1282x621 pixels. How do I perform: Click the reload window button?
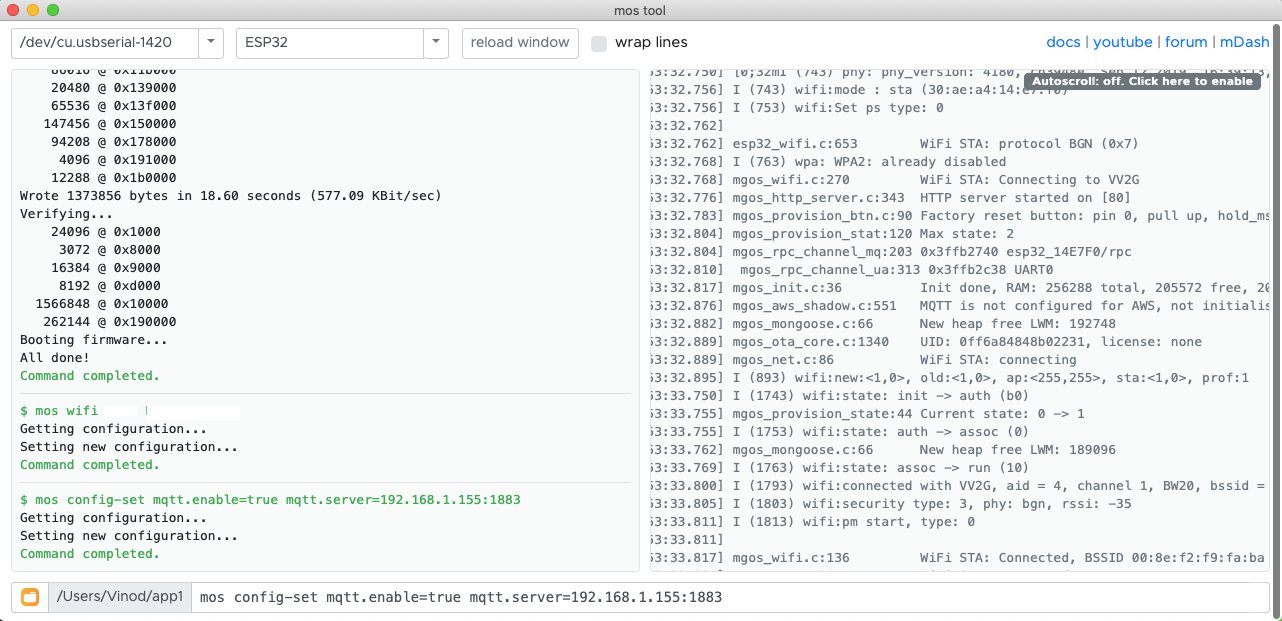520,43
